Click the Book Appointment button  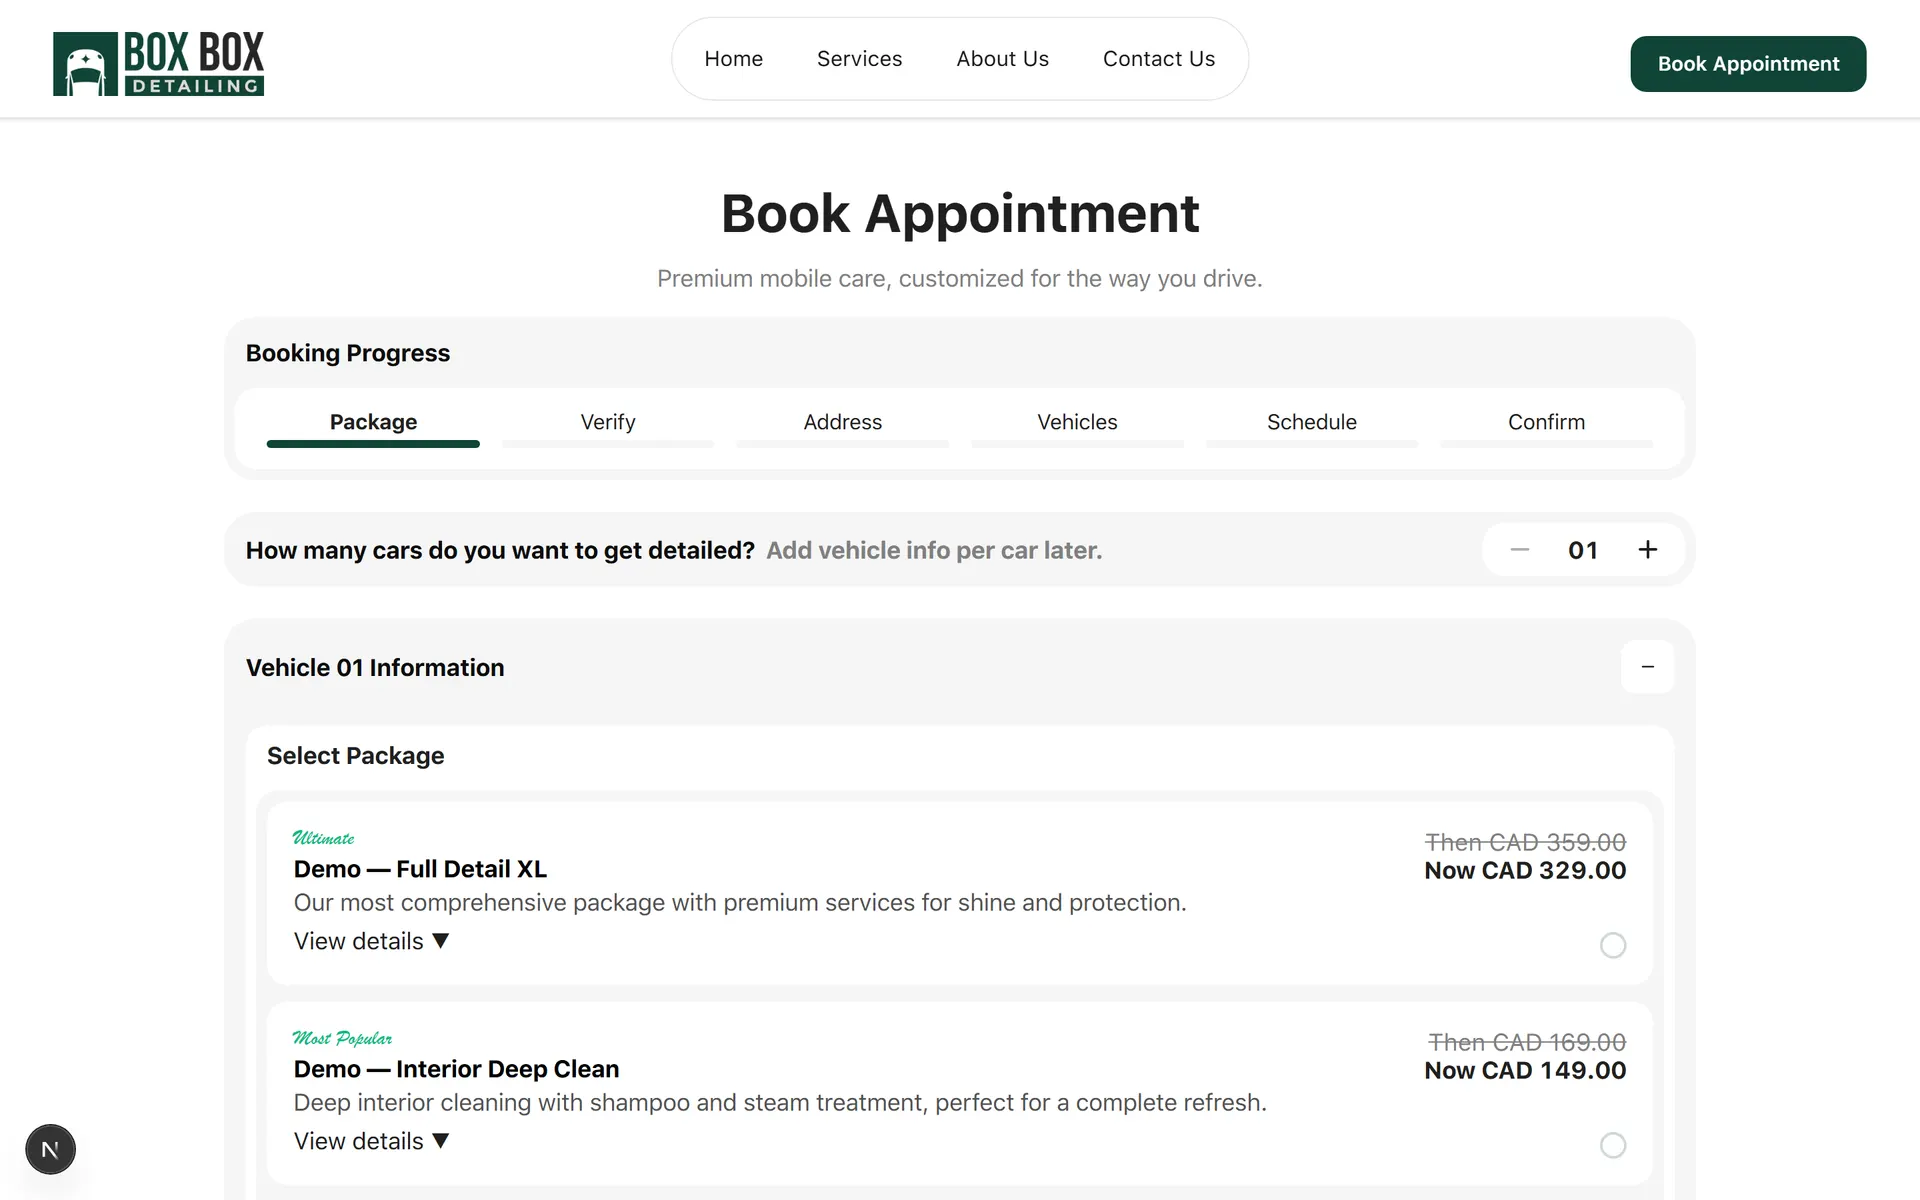coord(1748,64)
